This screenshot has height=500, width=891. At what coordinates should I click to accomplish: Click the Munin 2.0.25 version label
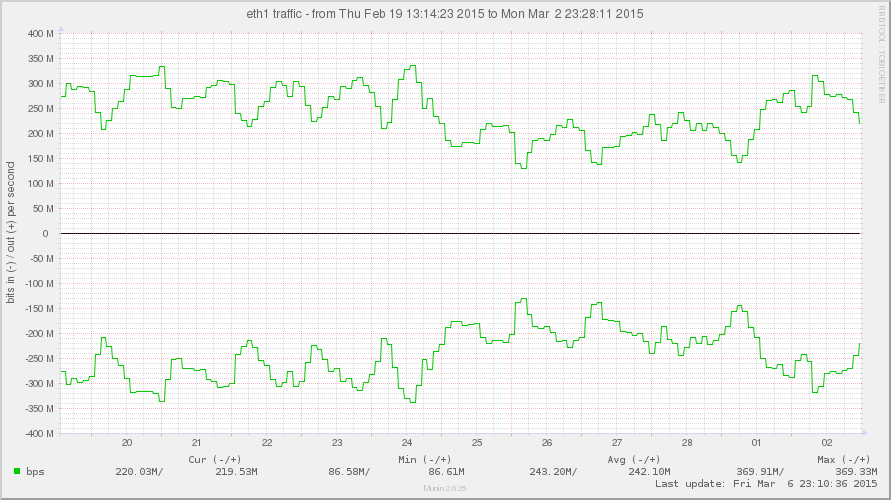click(x=445, y=489)
